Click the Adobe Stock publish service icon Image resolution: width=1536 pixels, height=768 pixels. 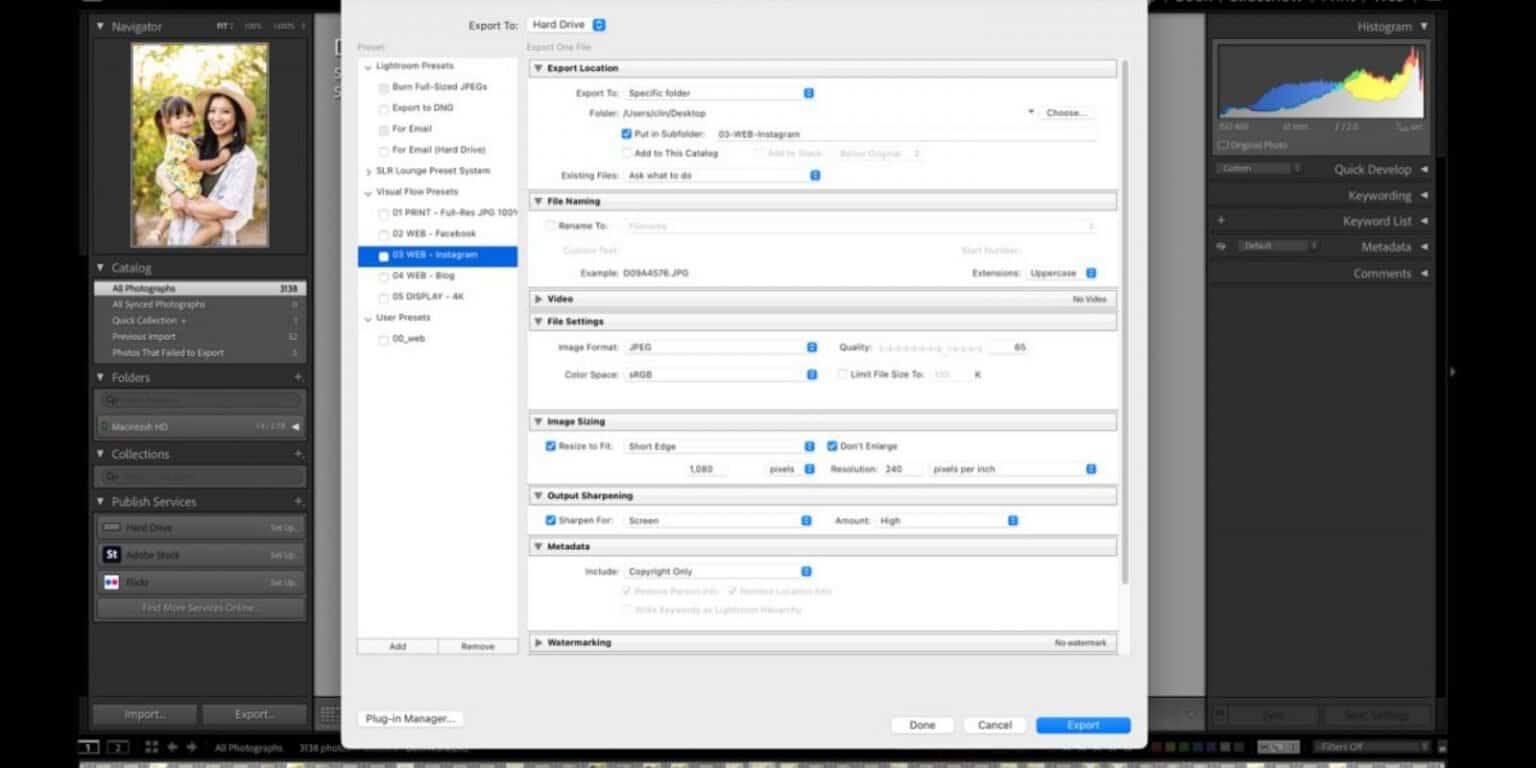point(111,554)
